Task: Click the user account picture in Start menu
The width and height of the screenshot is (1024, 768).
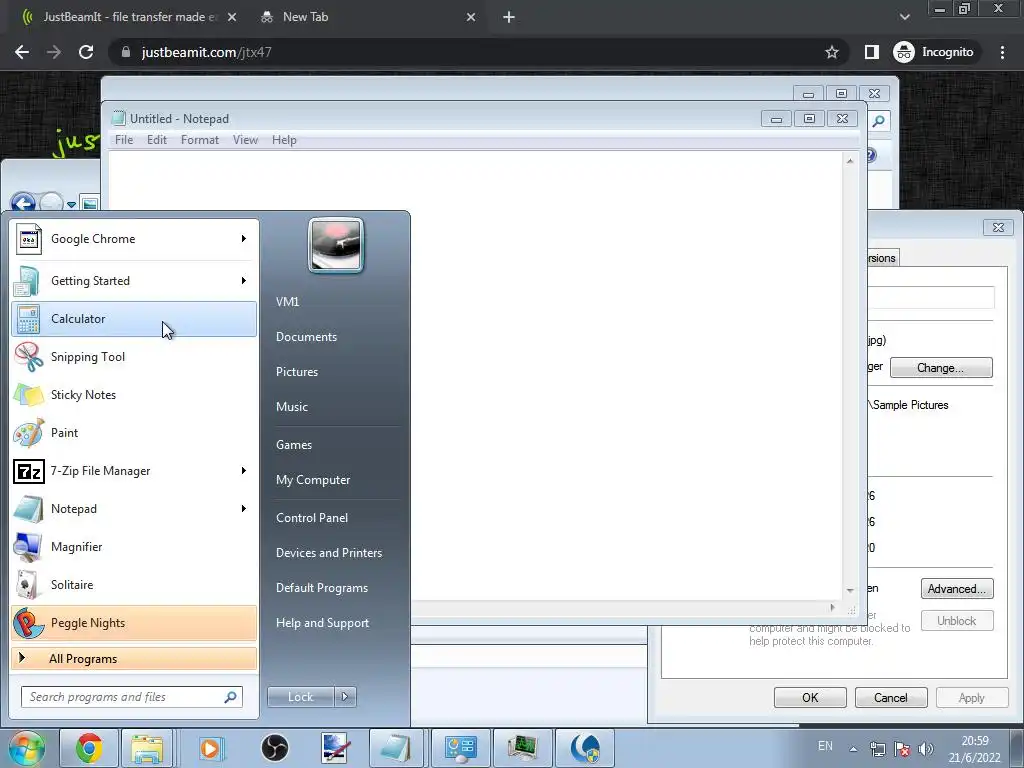Action: 336,245
